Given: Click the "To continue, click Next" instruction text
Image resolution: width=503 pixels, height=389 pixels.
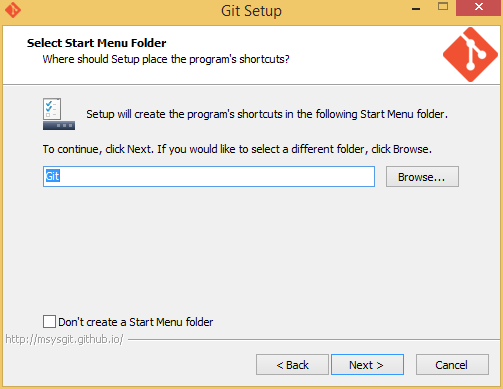Looking at the screenshot, I should [237, 149].
